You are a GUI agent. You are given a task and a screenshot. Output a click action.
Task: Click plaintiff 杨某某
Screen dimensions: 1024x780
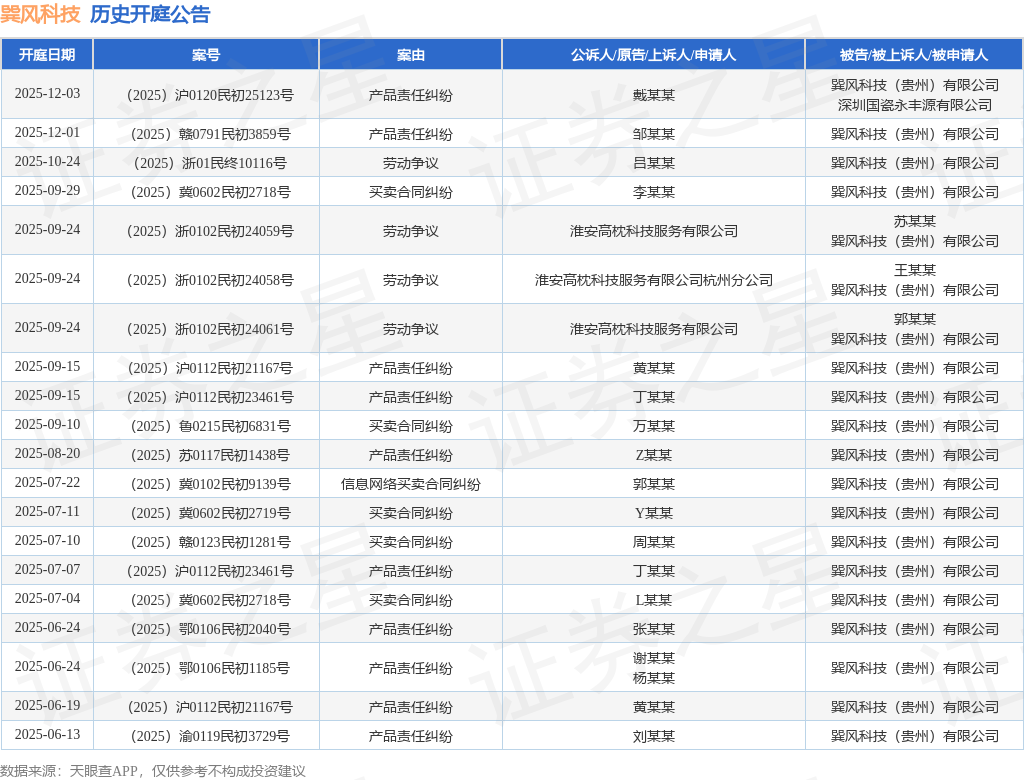coord(654,677)
